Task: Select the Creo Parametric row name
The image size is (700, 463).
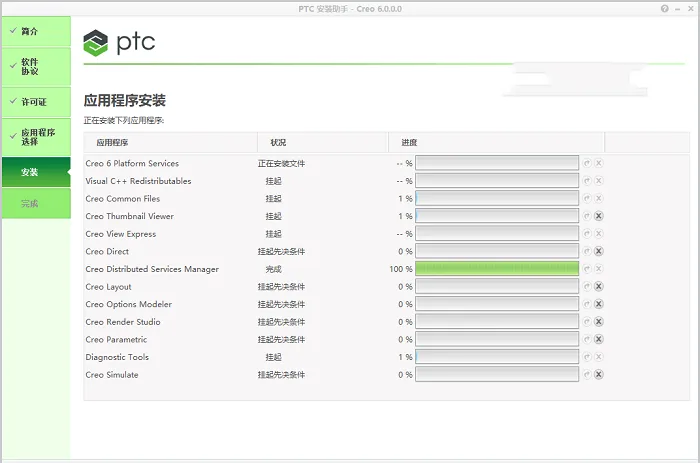Action: 116,339
